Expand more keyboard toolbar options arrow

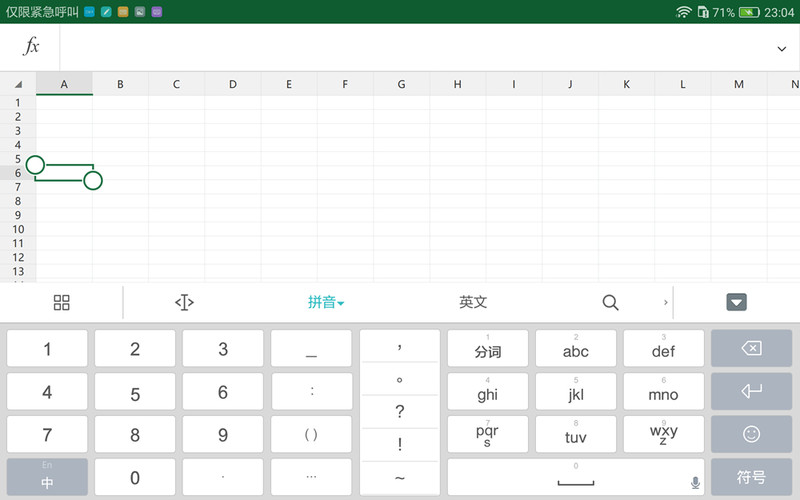[666, 303]
